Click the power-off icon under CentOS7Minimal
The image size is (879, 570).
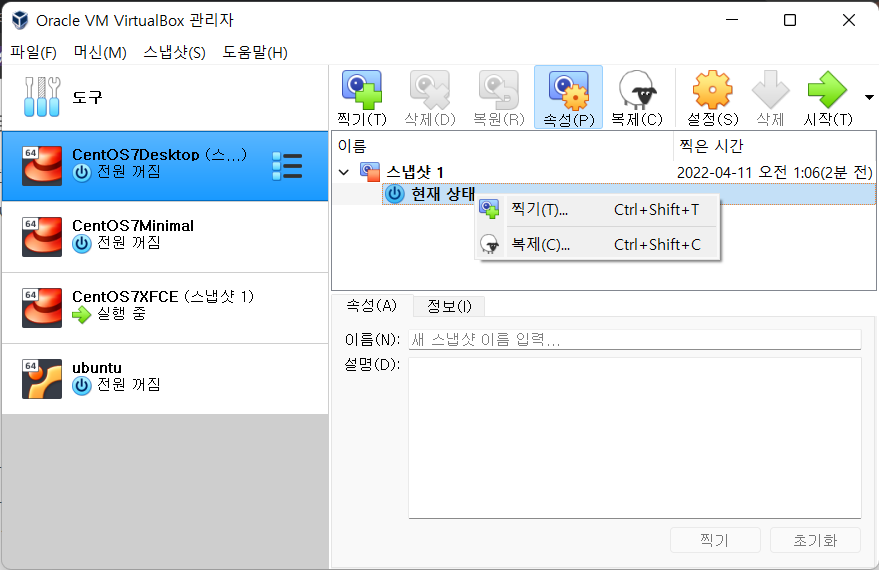click(x=81, y=243)
